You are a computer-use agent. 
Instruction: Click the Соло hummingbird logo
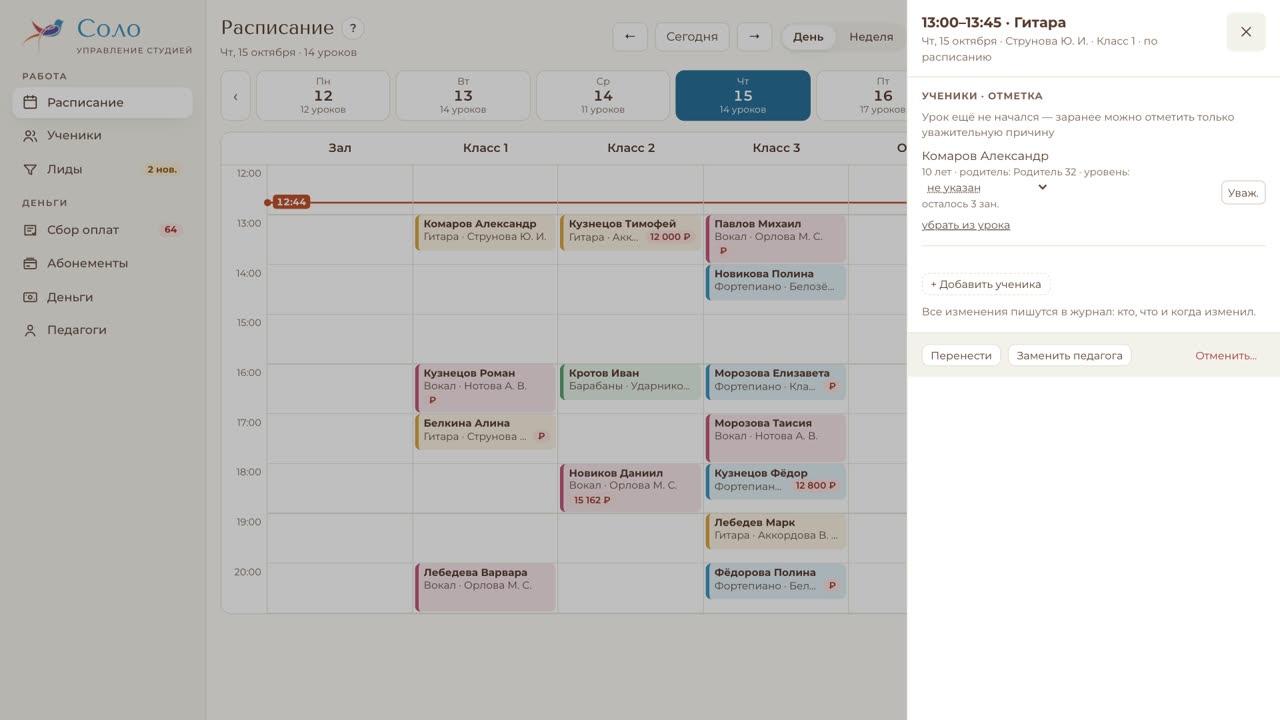[44, 34]
